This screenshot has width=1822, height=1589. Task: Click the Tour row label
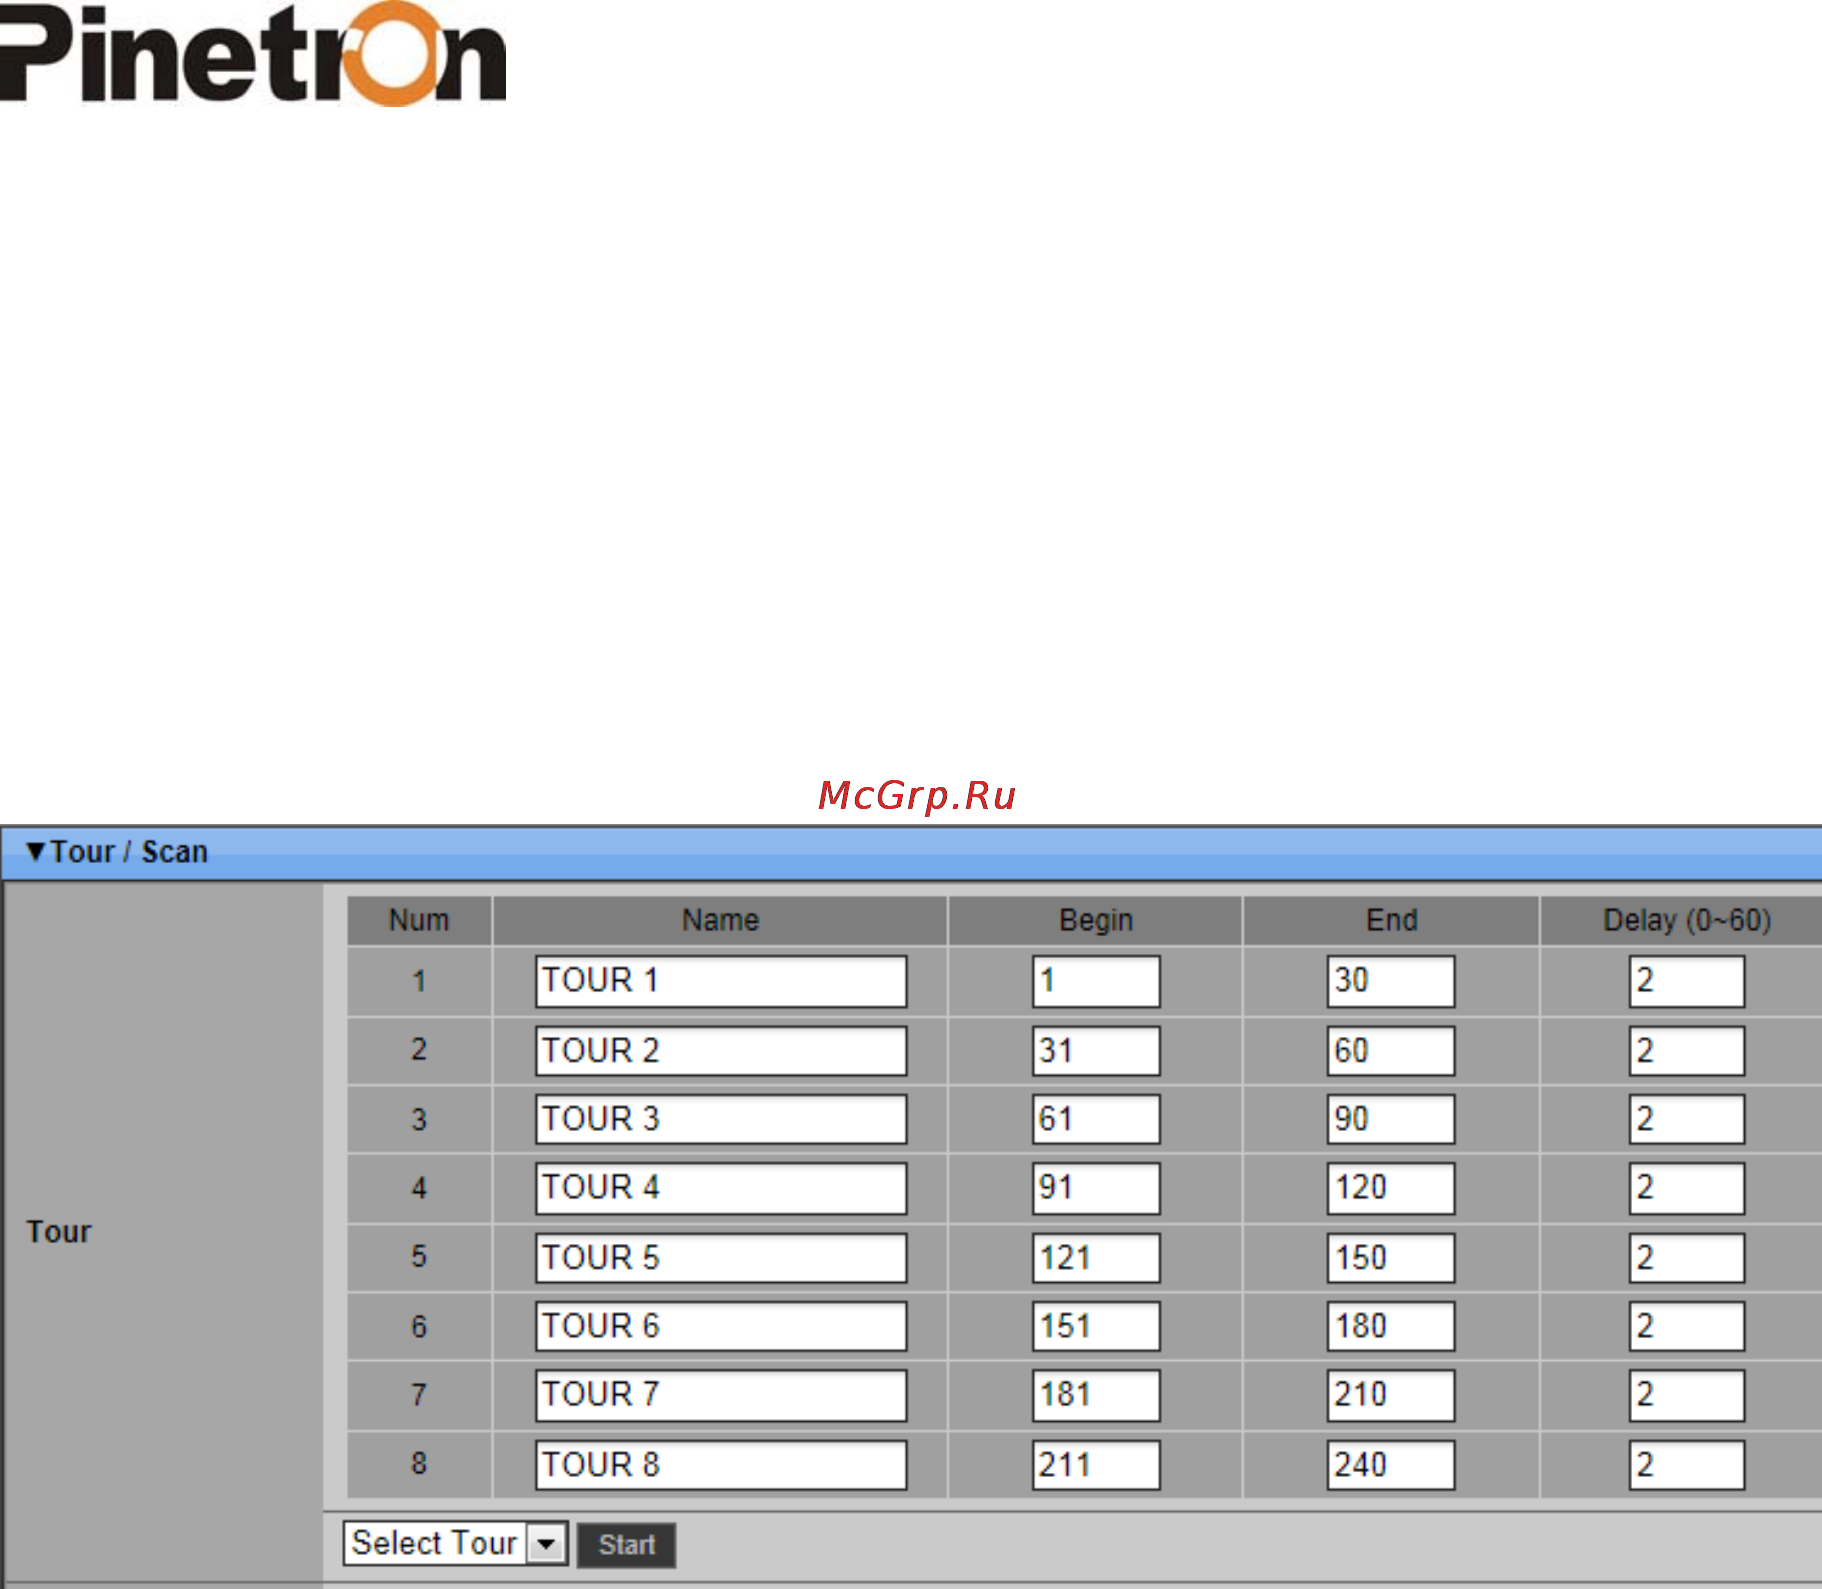pyautogui.click(x=59, y=1232)
